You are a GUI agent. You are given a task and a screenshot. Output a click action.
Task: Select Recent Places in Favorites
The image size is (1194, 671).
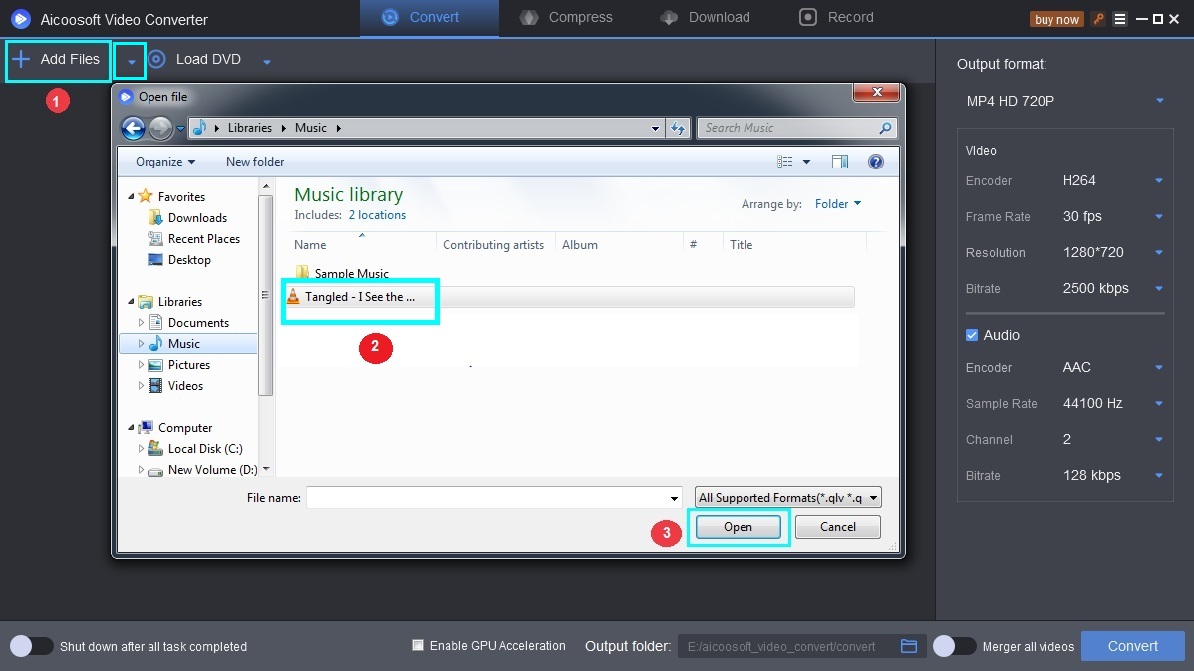(x=203, y=238)
